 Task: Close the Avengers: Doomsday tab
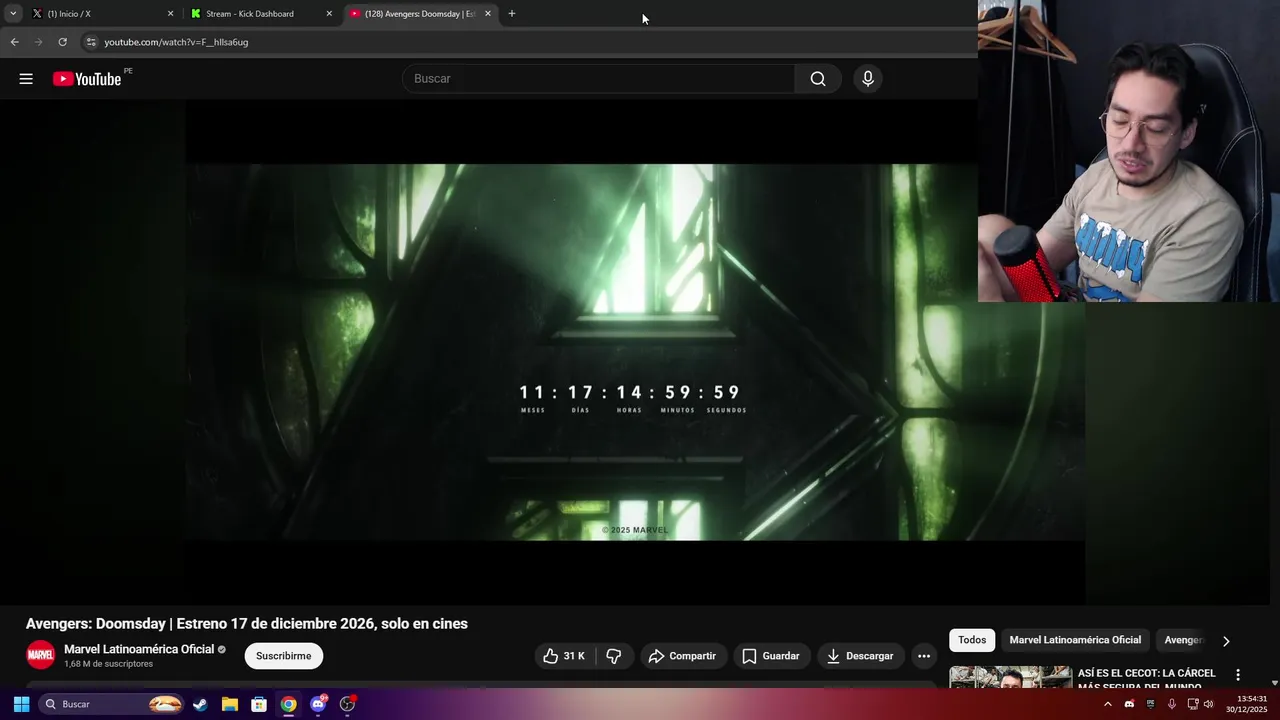(x=488, y=14)
